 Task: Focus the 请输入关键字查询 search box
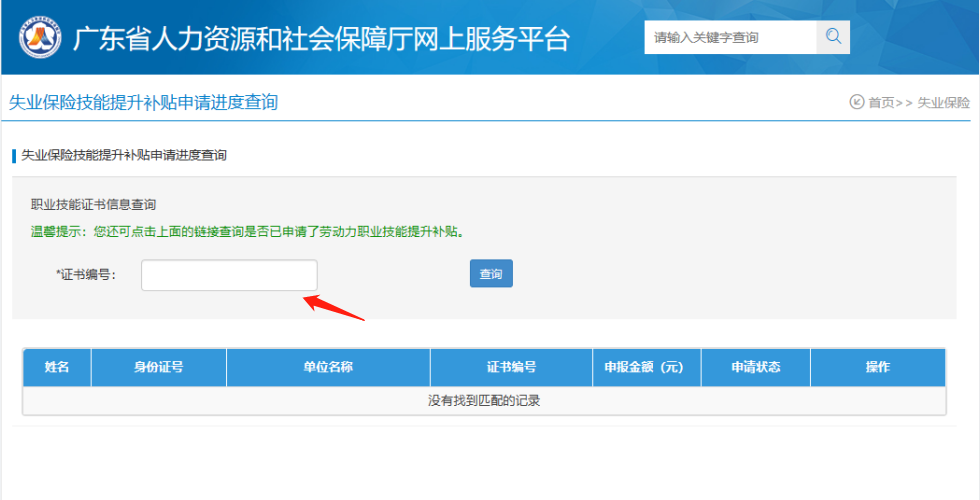tap(730, 37)
